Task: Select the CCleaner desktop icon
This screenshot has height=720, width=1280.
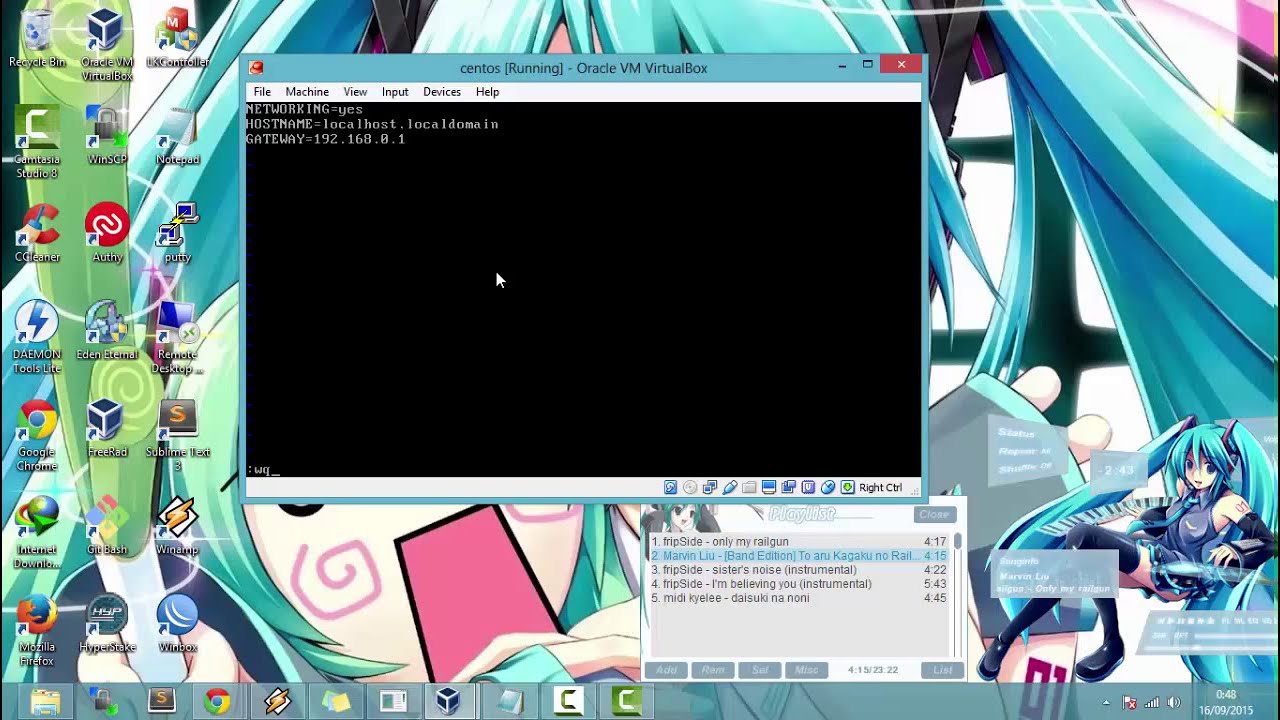Action: click(37, 235)
